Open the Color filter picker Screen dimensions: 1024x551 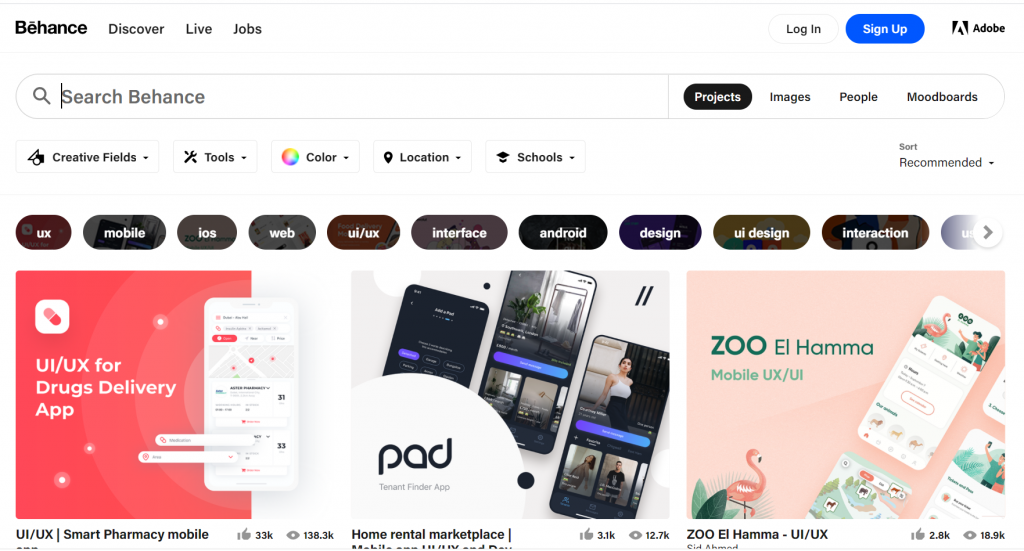(x=315, y=157)
